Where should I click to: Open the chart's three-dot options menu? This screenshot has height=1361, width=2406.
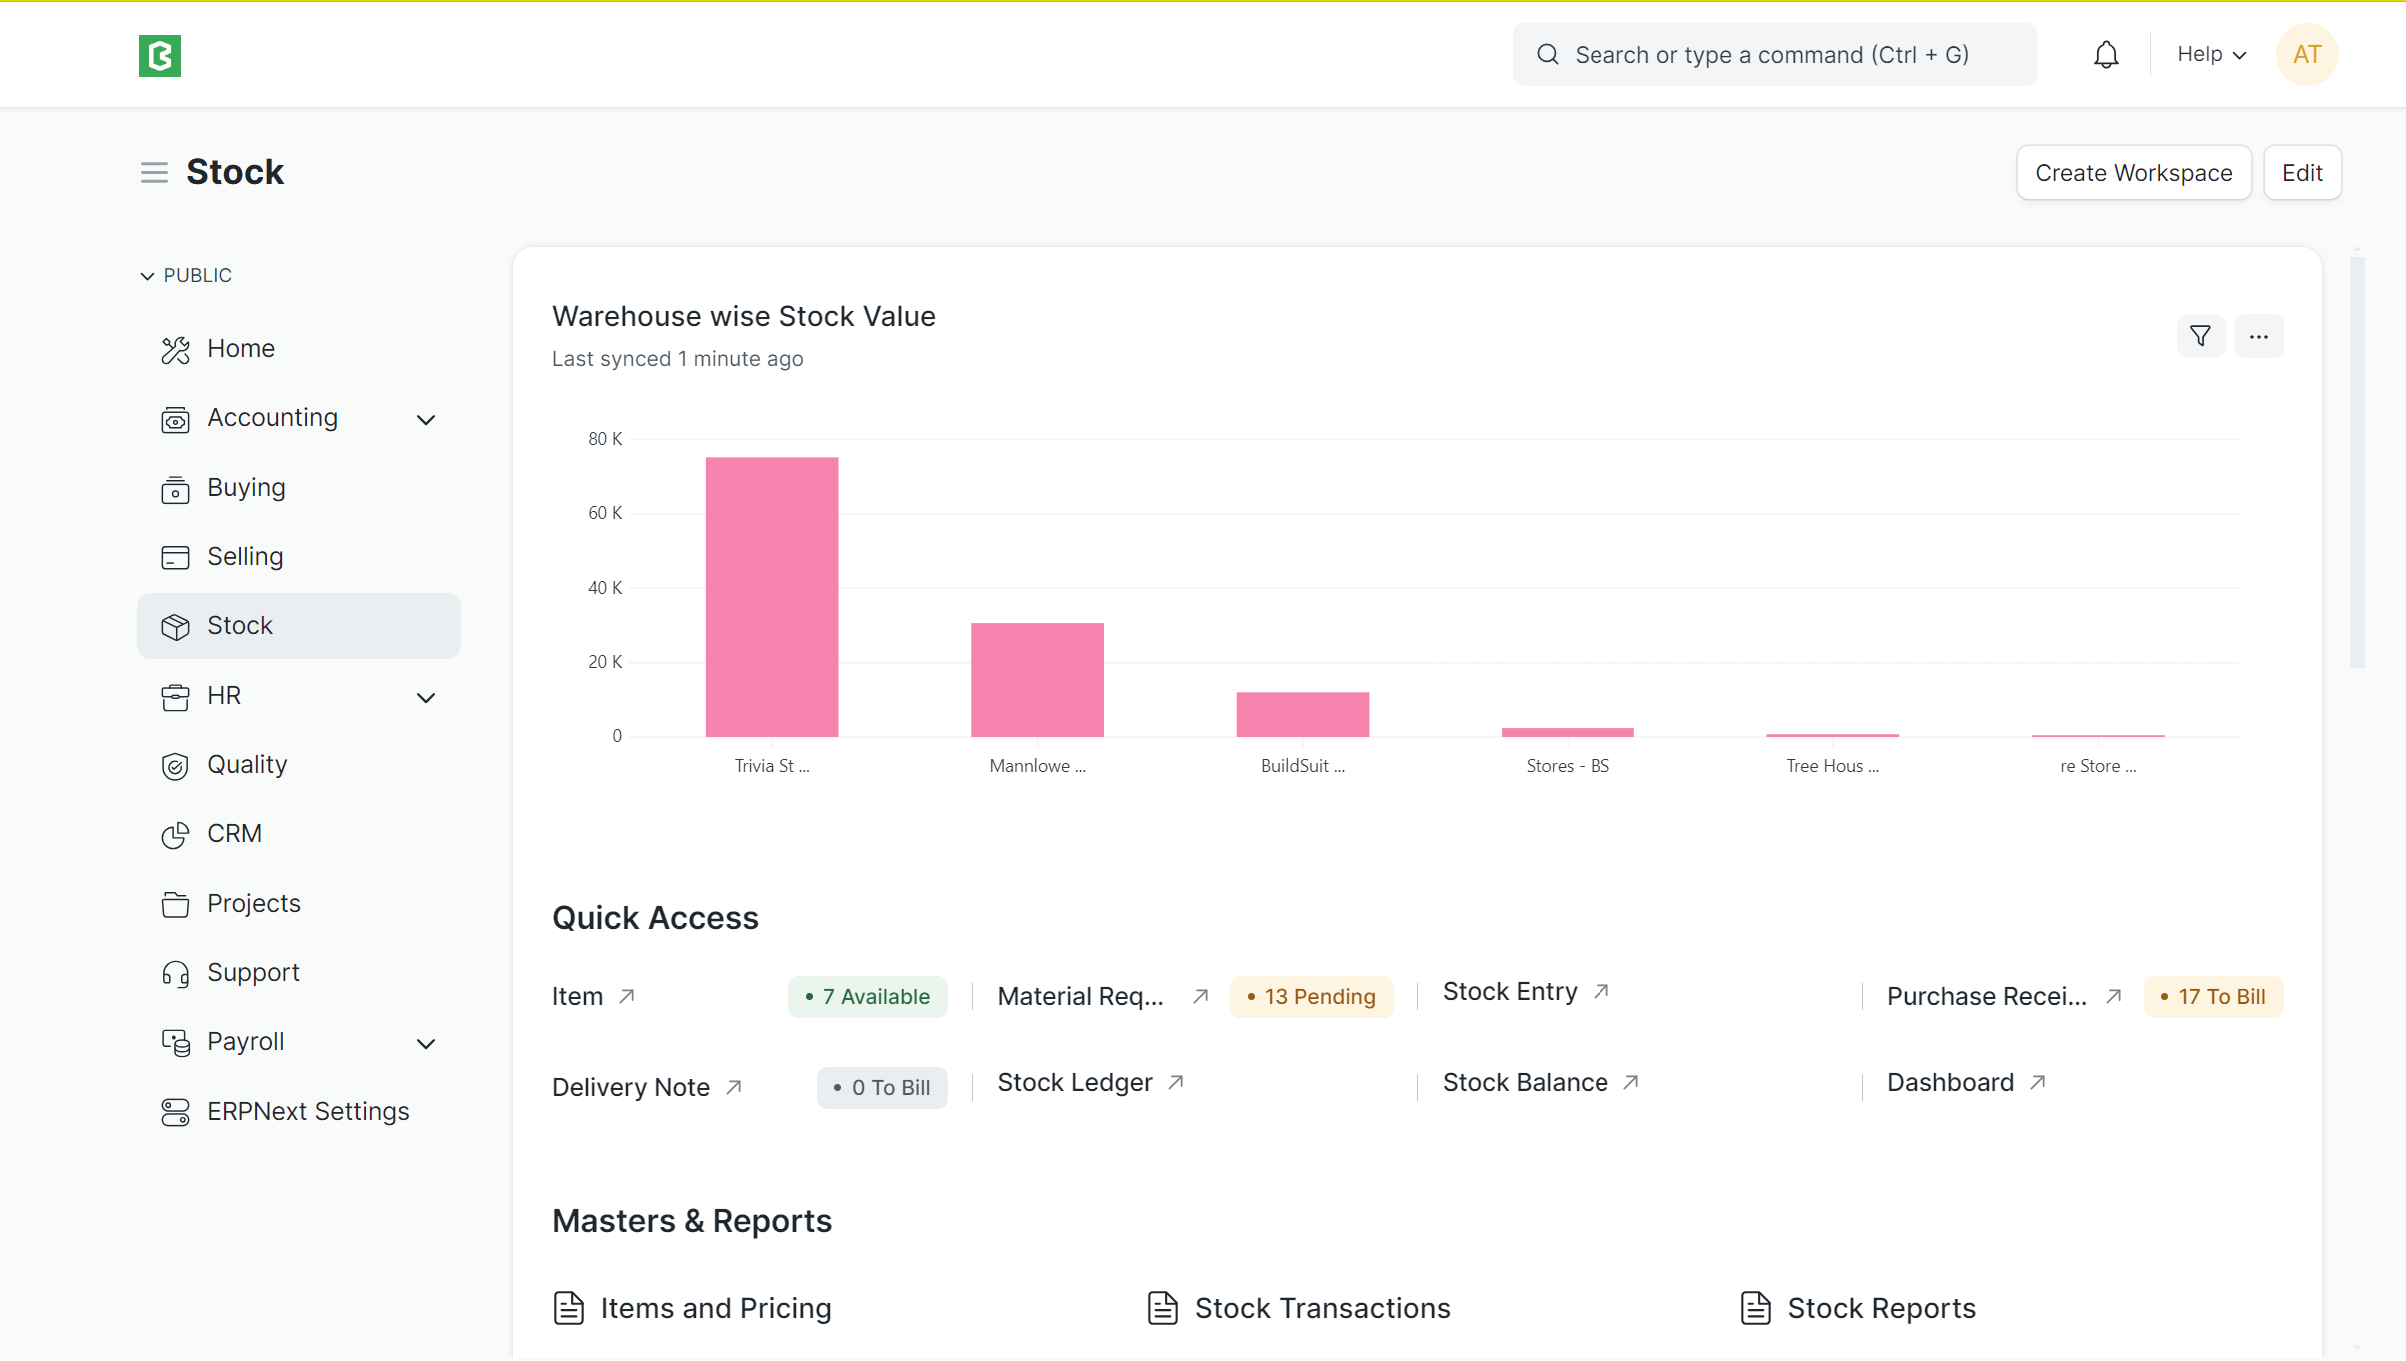coord(2259,336)
